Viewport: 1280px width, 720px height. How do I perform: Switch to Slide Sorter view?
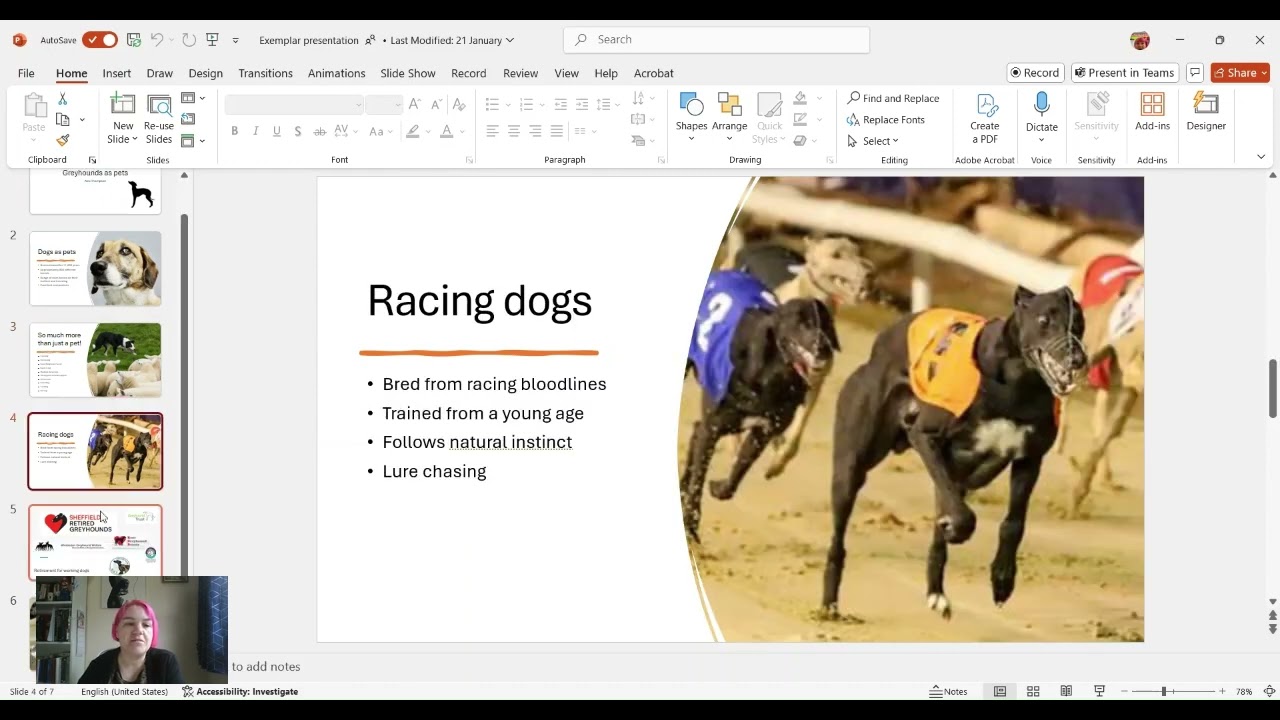point(1033,691)
